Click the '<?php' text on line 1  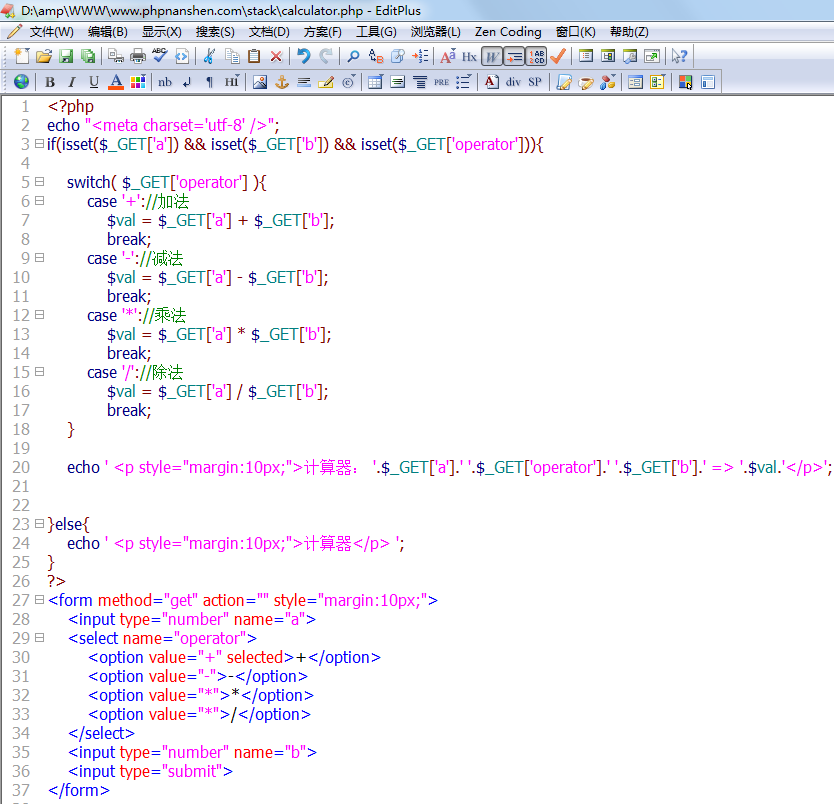click(x=71, y=106)
